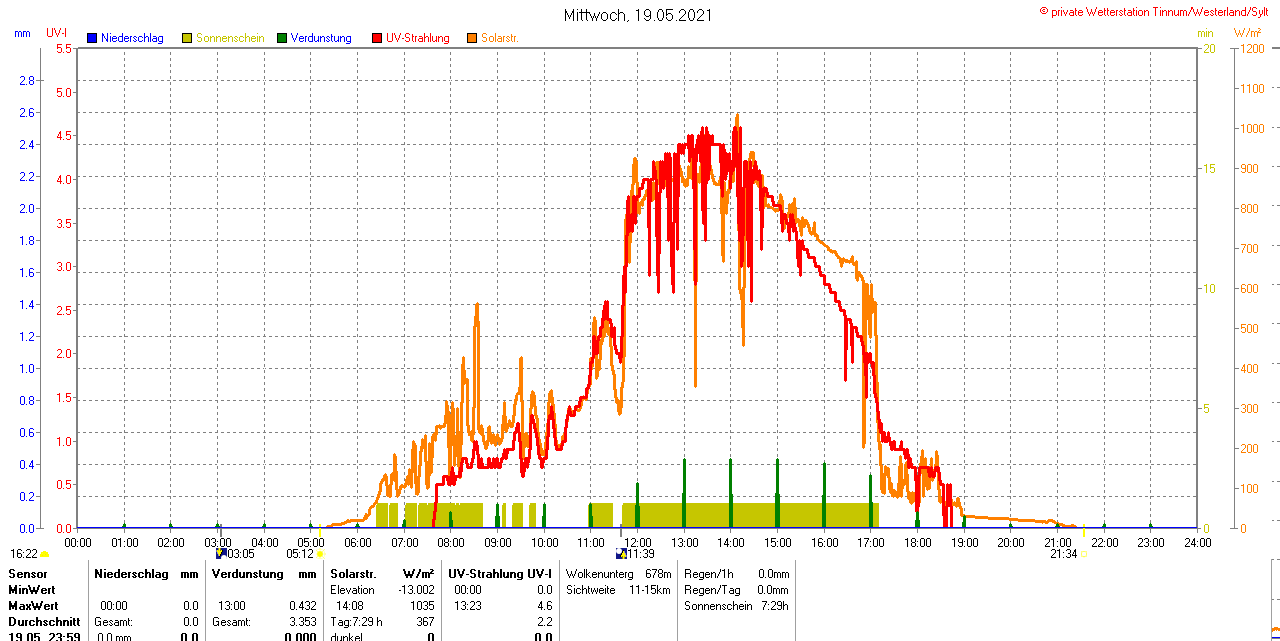The height and width of the screenshot is (641, 1280).
Task: Click the blue Niederschlag legend swatch
Action: coord(92,38)
